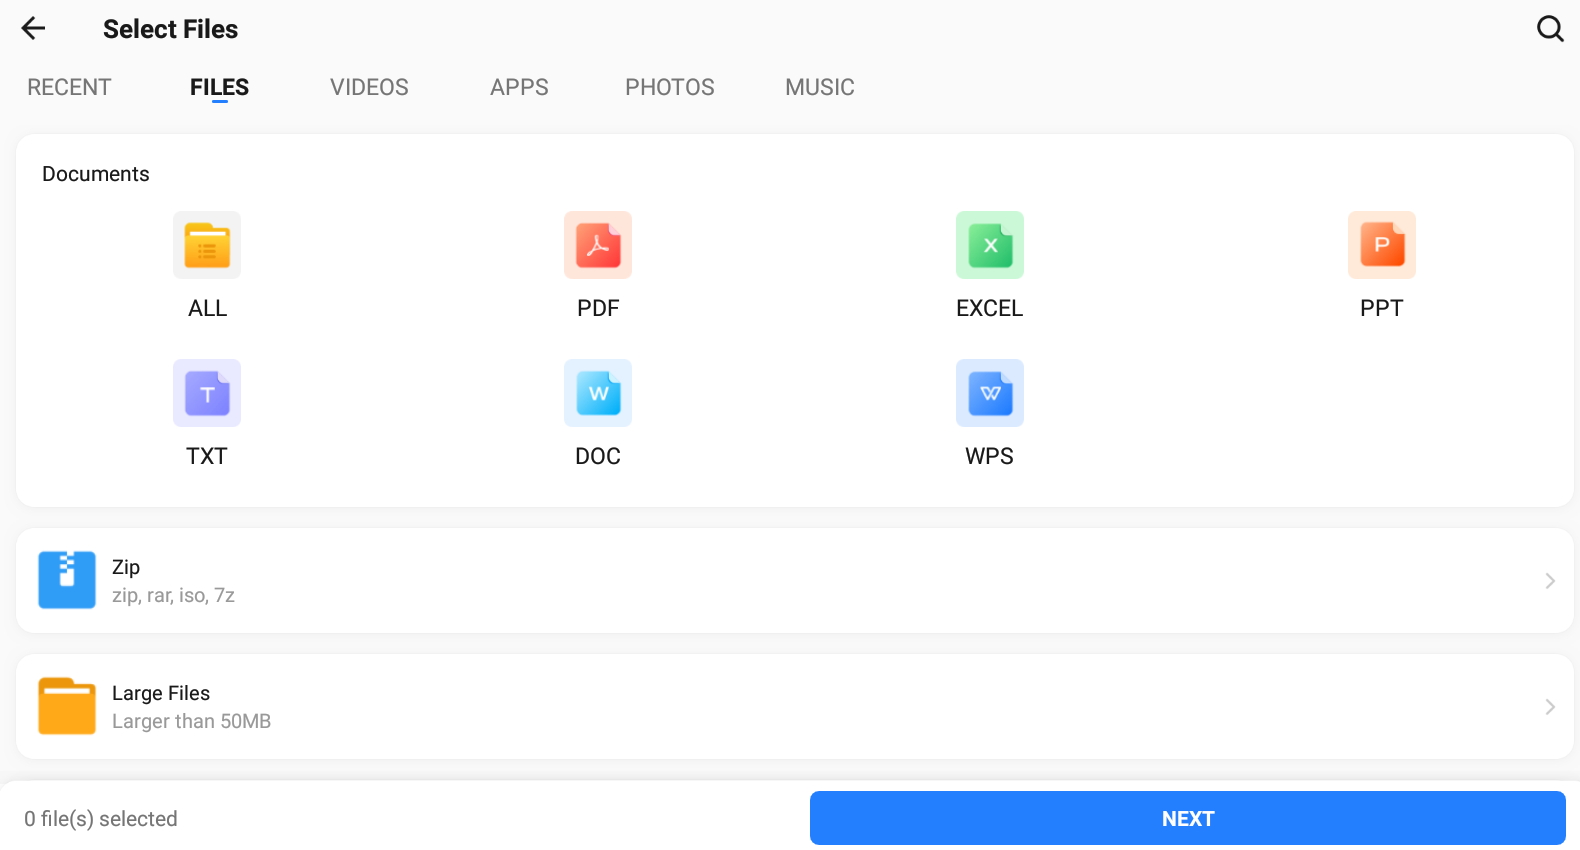Open the PPT documents category icon
1580x850 pixels.
click(1382, 245)
